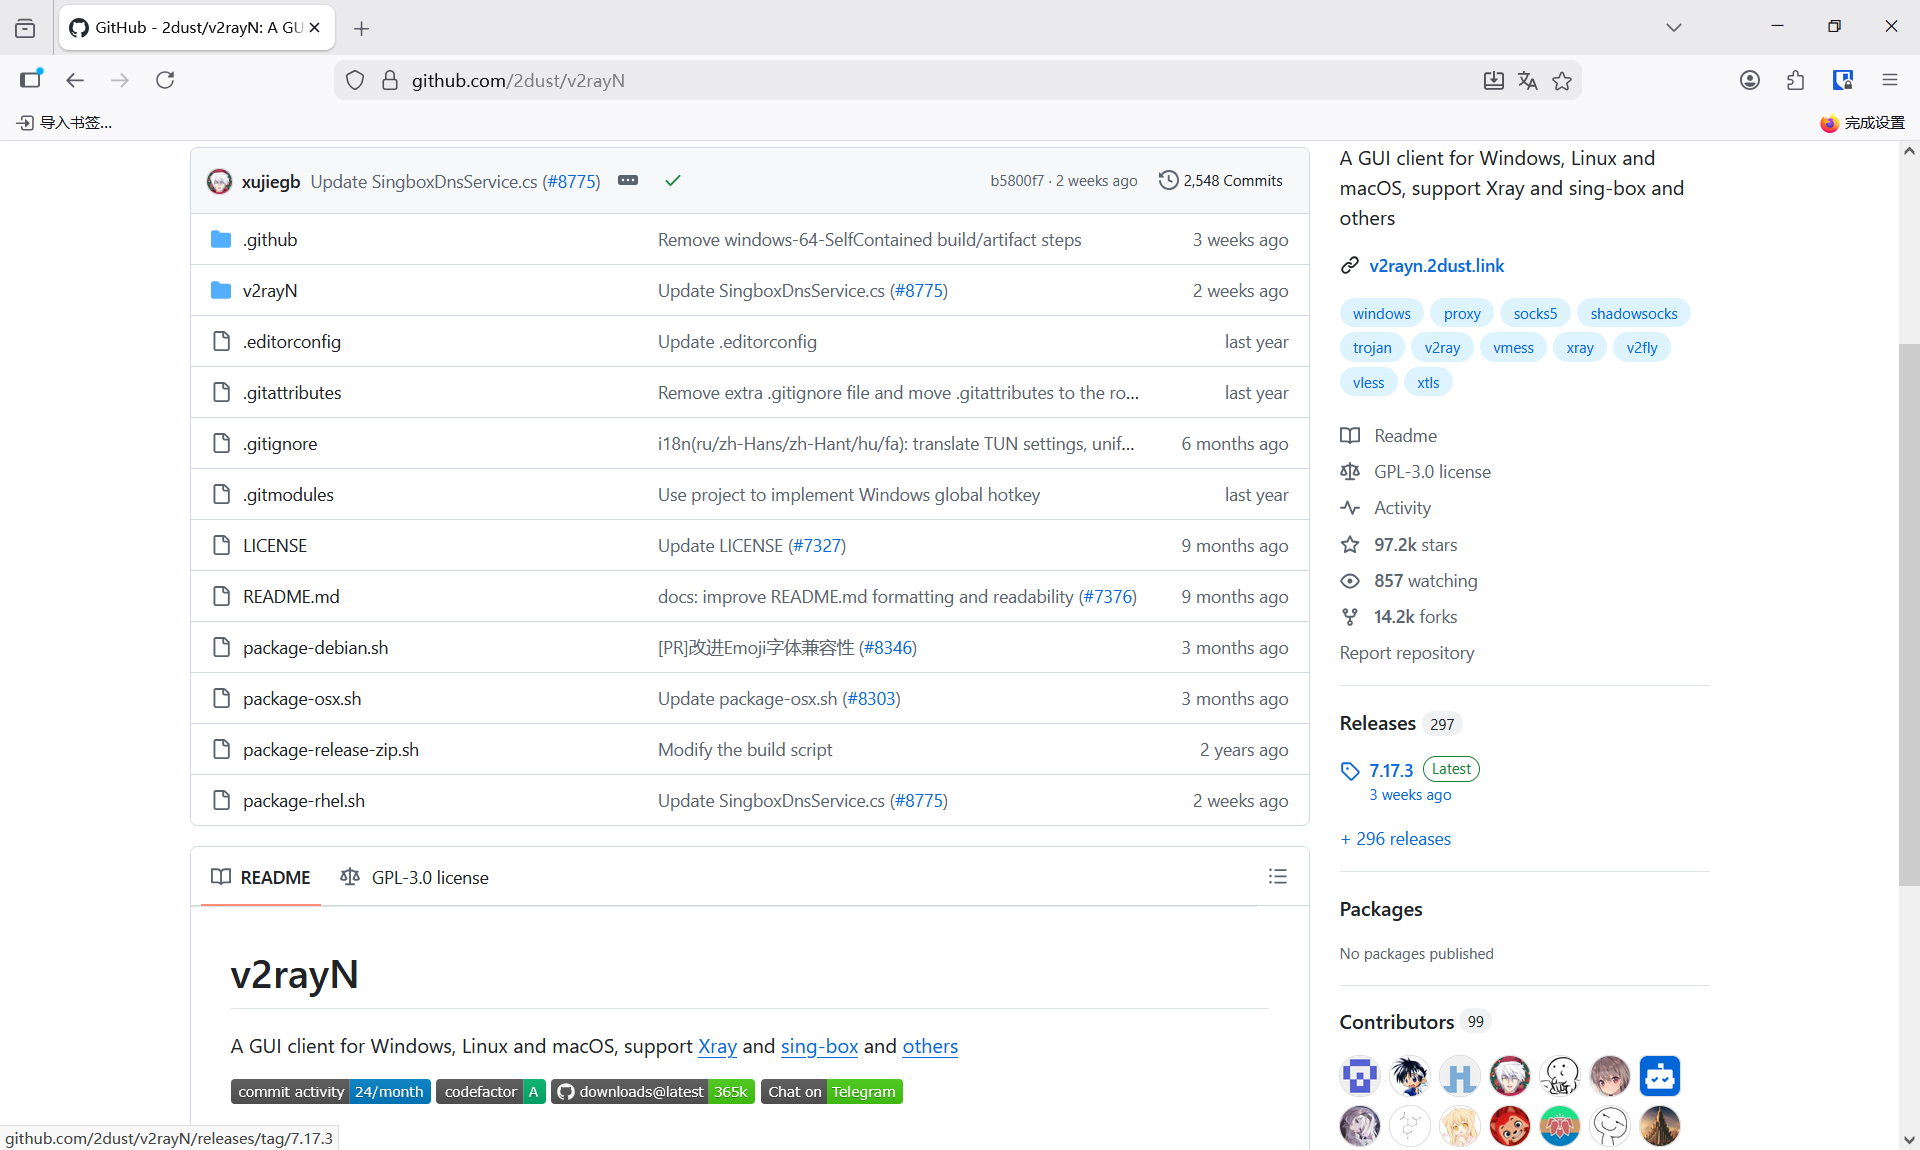
Task: Open the extensions puzzle icon
Action: (1795, 80)
